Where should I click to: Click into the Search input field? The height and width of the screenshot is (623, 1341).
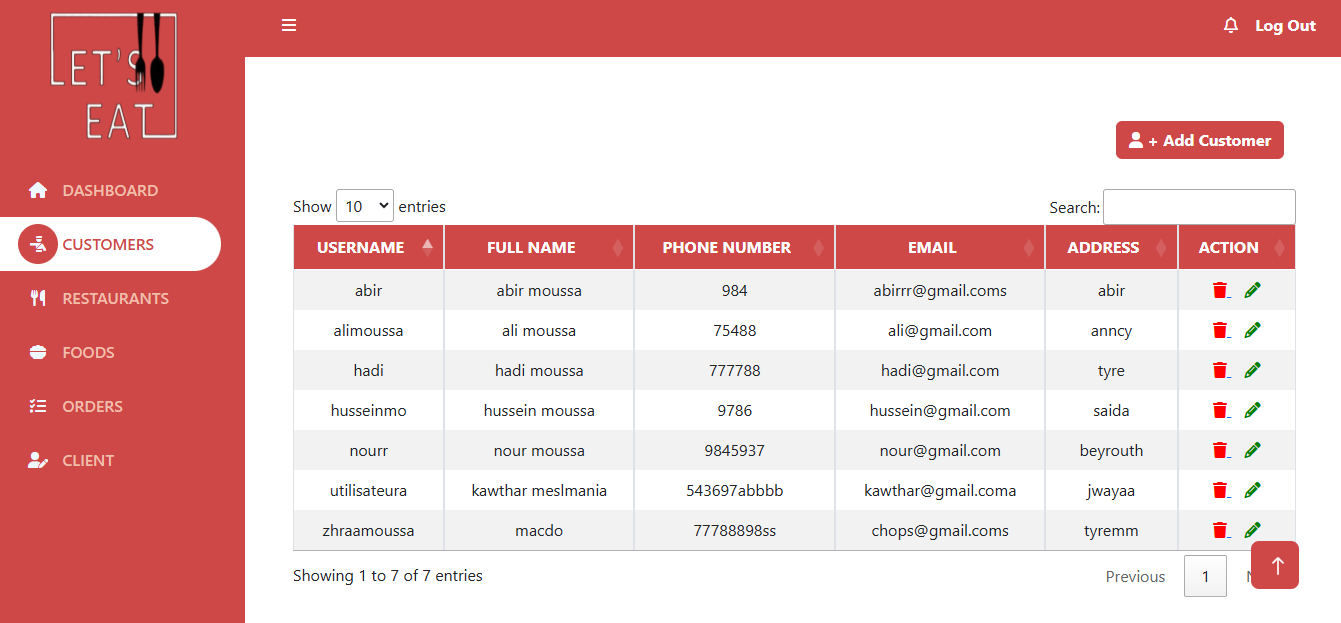pos(1198,207)
